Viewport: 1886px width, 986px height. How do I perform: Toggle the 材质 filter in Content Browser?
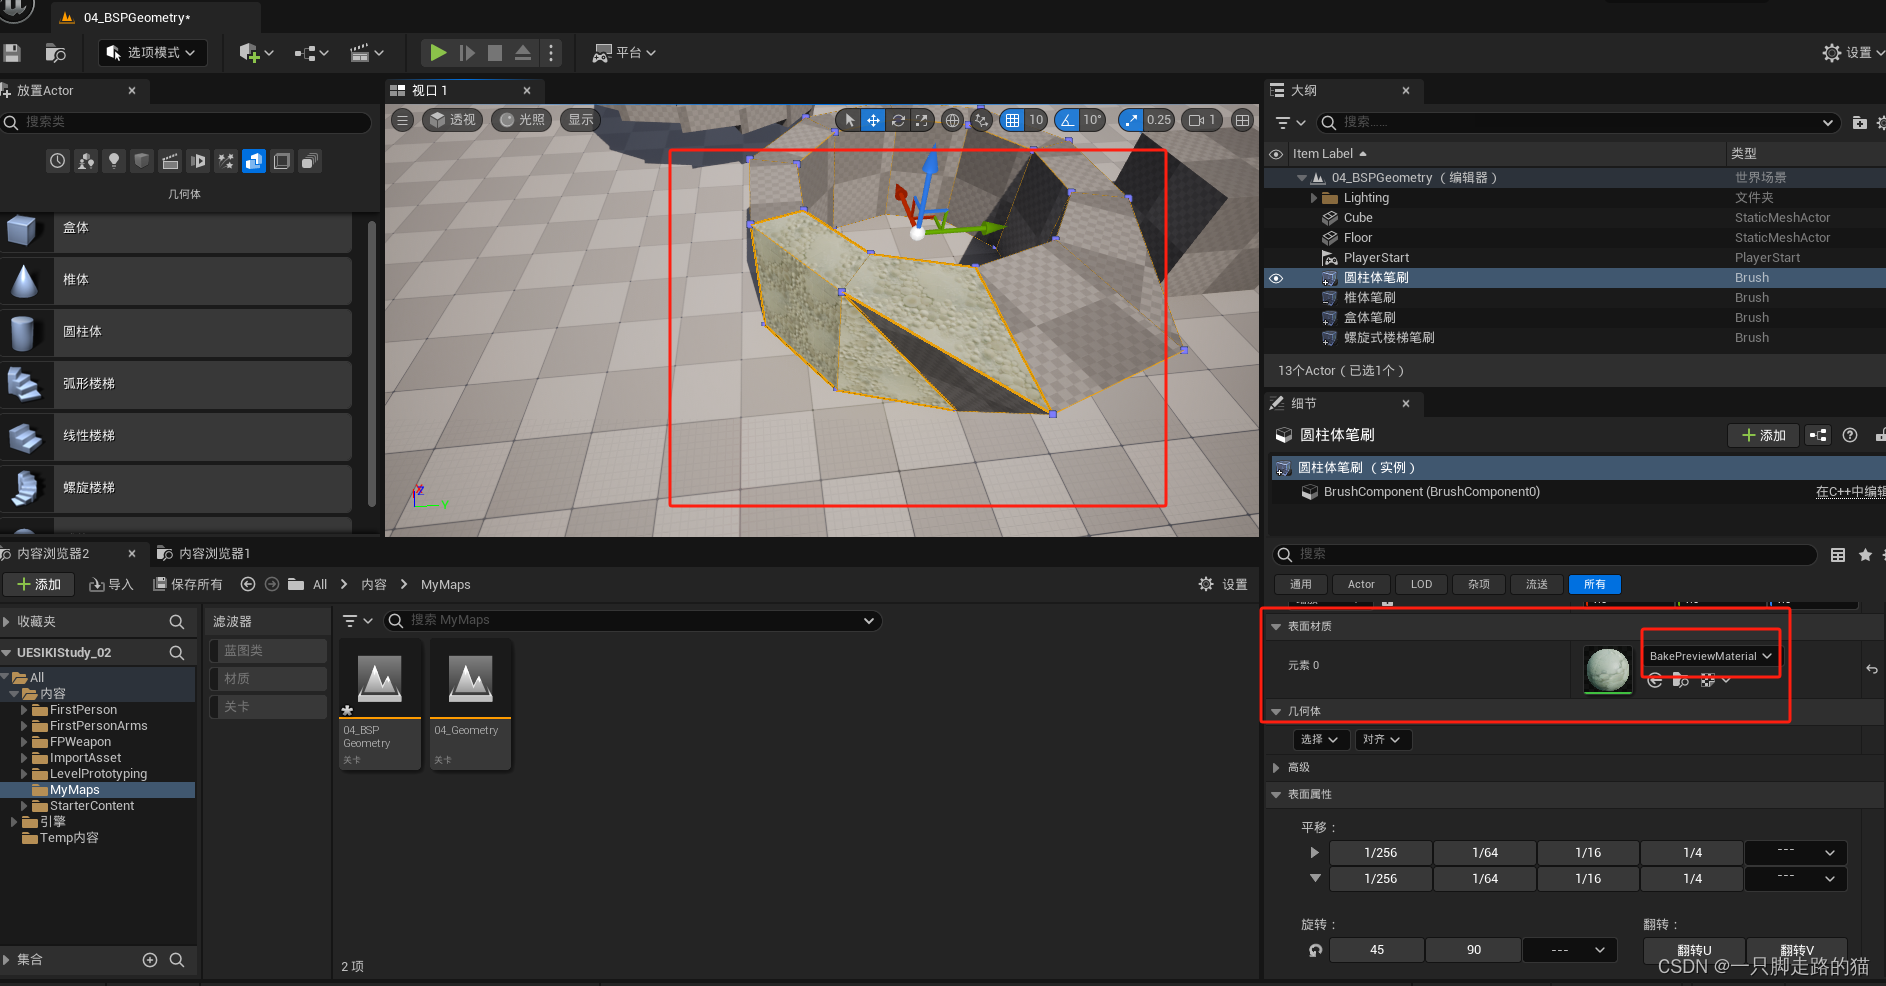268,679
